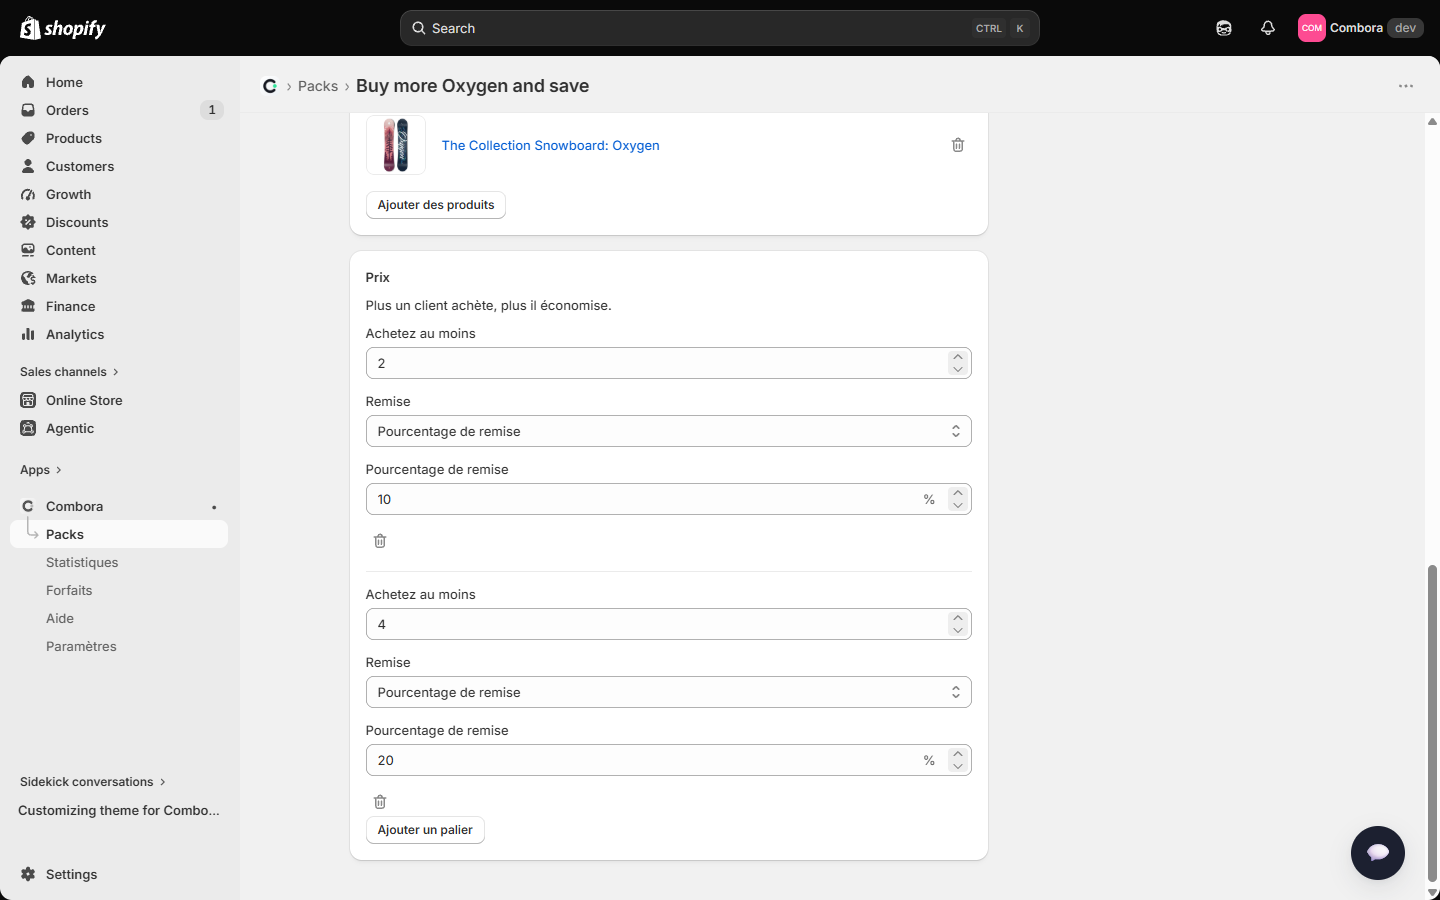Decrease the 20 percent discount value
The width and height of the screenshot is (1440, 900).
[x=958, y=766]
